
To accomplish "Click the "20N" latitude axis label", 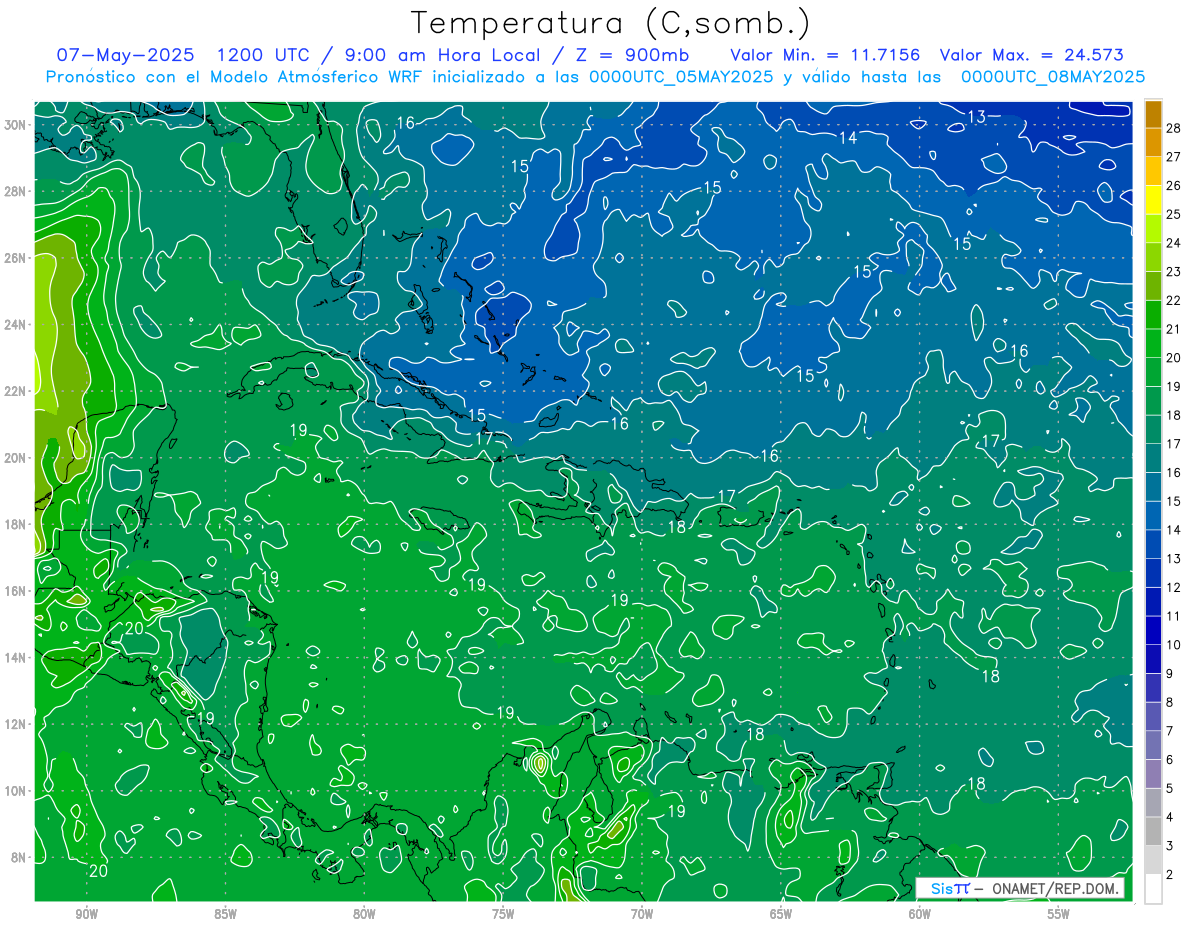I will (x=16, y=458).
